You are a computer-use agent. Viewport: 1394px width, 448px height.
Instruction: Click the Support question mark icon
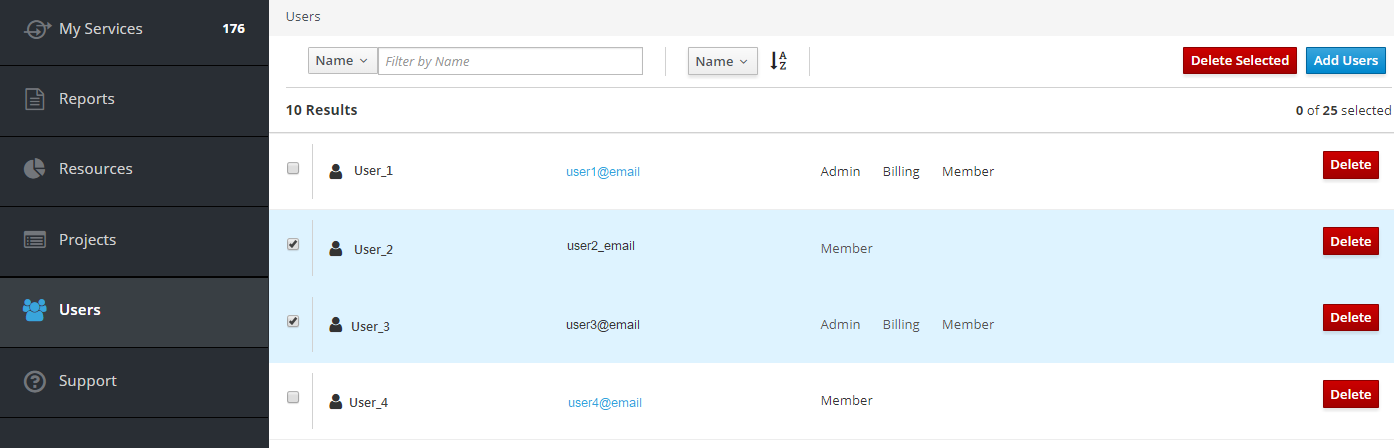click(35, 381)
